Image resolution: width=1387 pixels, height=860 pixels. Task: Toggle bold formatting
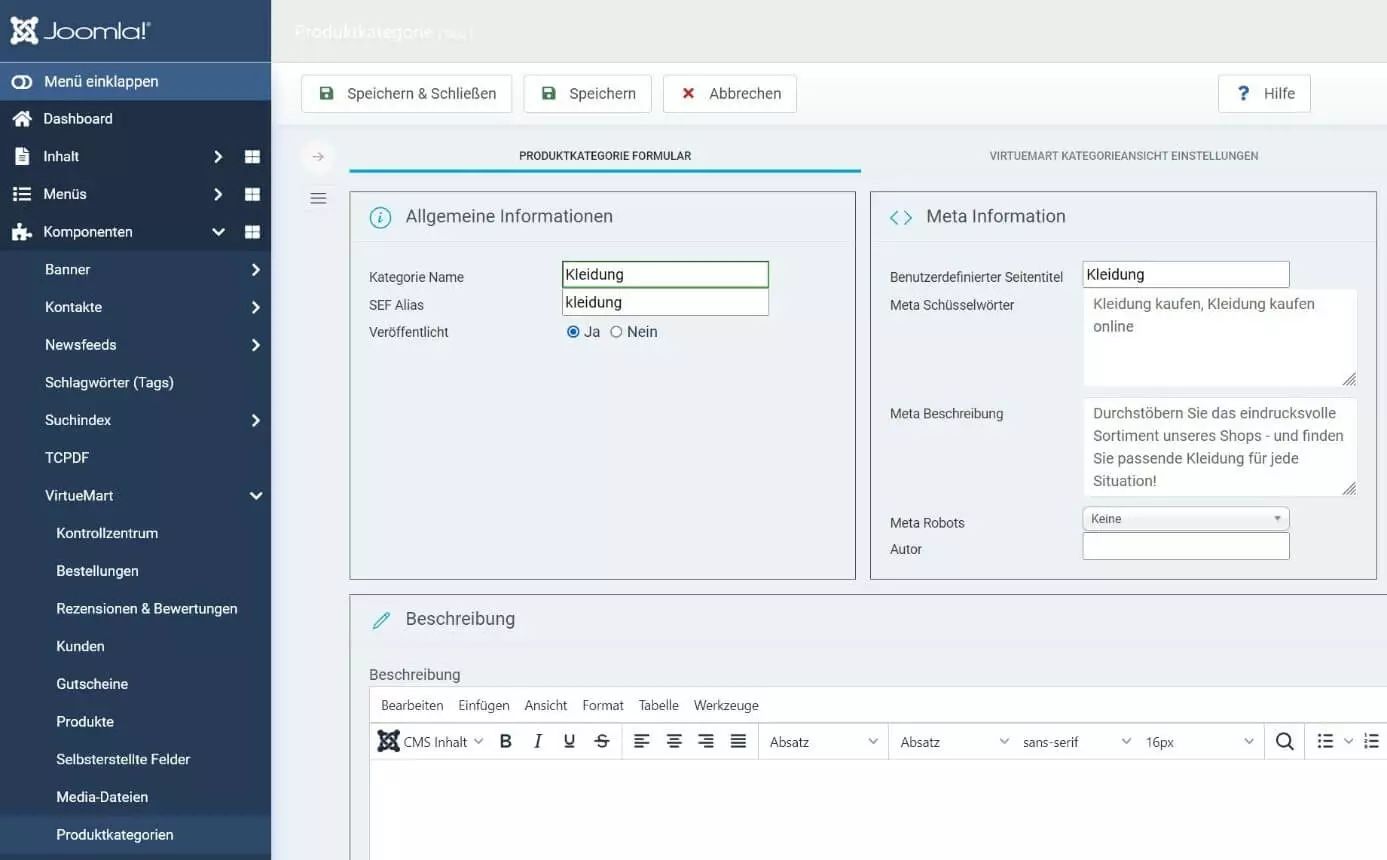point(506,742)
